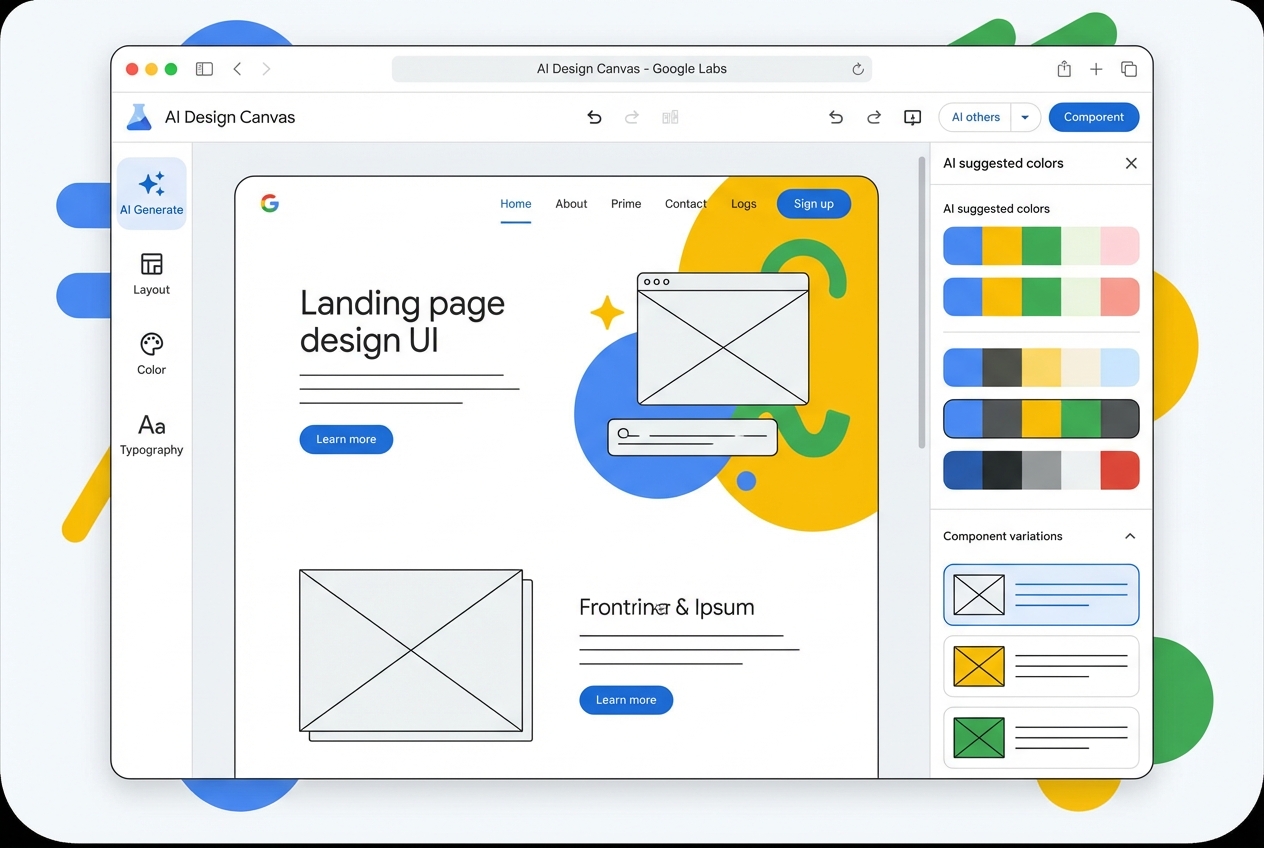Click the browser address bar
Screen dimensions: 1264x848
[632, 69]
